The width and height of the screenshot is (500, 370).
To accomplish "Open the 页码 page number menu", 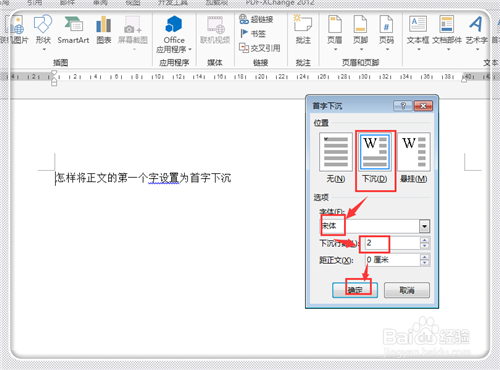I will 387,33.
